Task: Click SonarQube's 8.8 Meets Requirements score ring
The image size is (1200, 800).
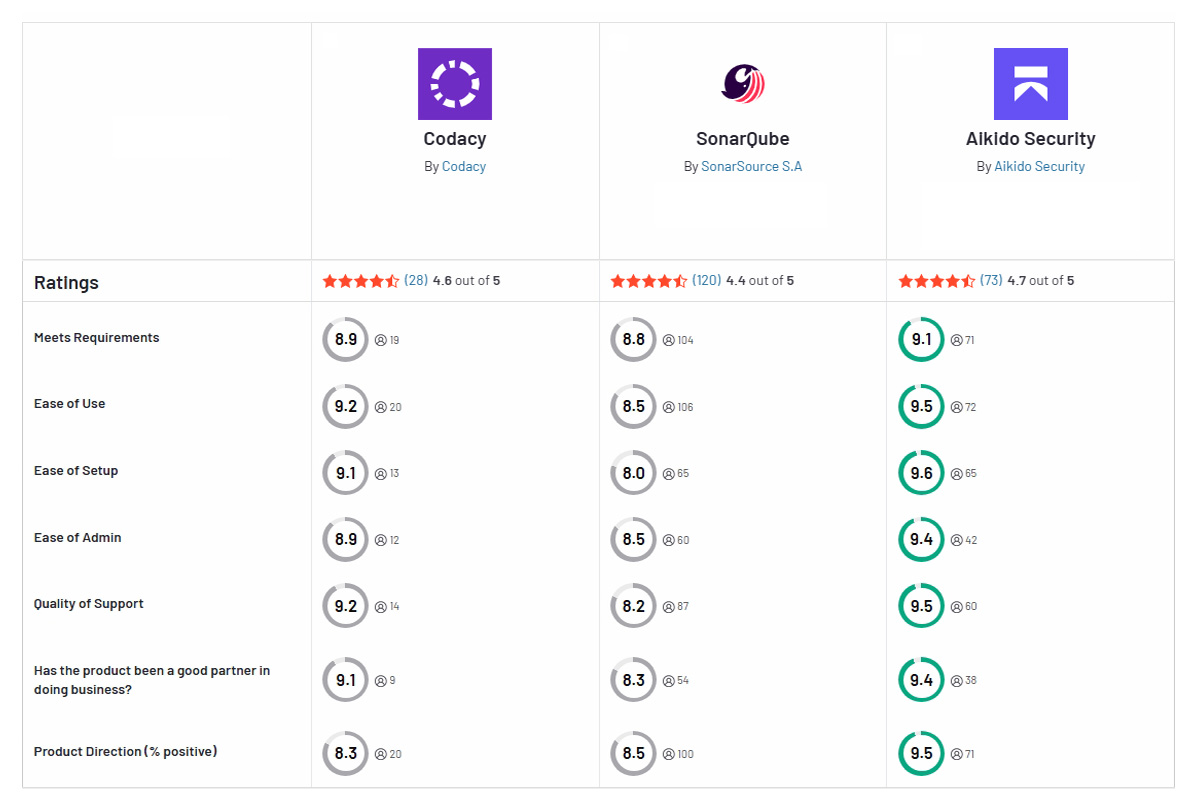Action: click(x=634, y=340)
